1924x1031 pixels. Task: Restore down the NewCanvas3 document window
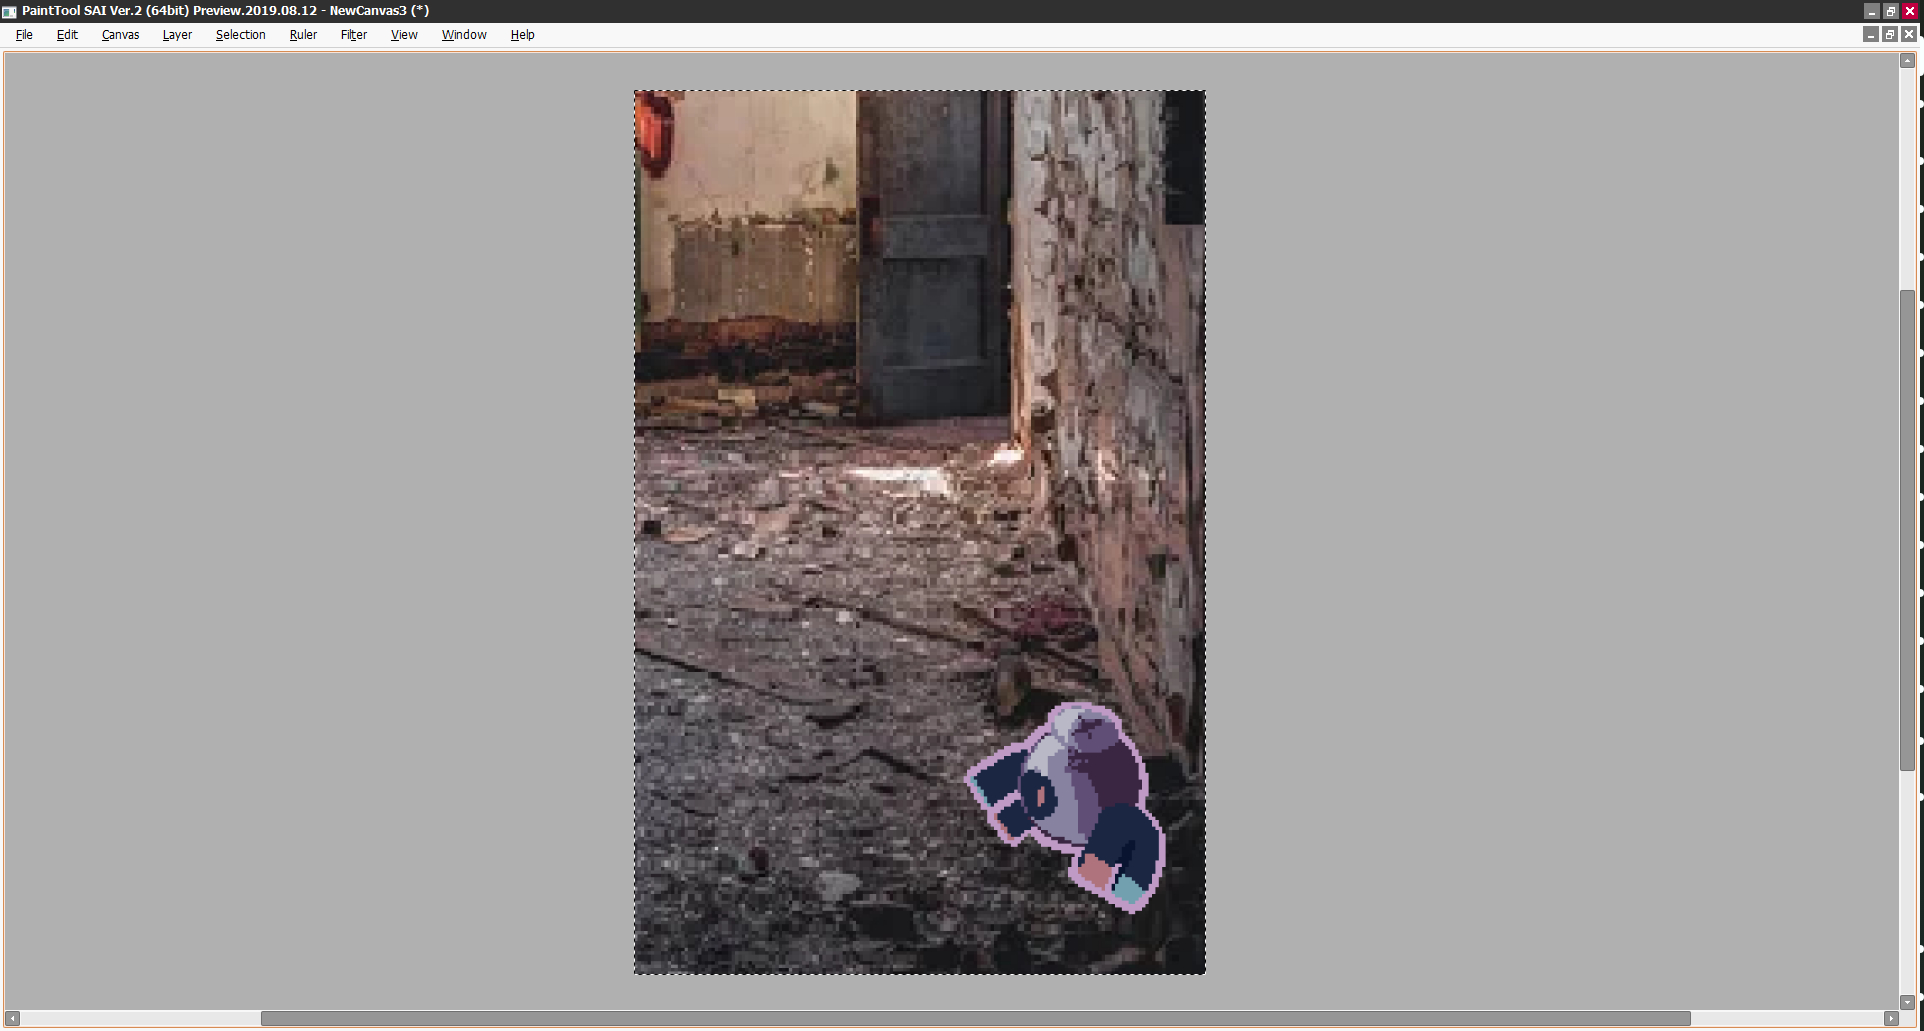point(1889,35)
